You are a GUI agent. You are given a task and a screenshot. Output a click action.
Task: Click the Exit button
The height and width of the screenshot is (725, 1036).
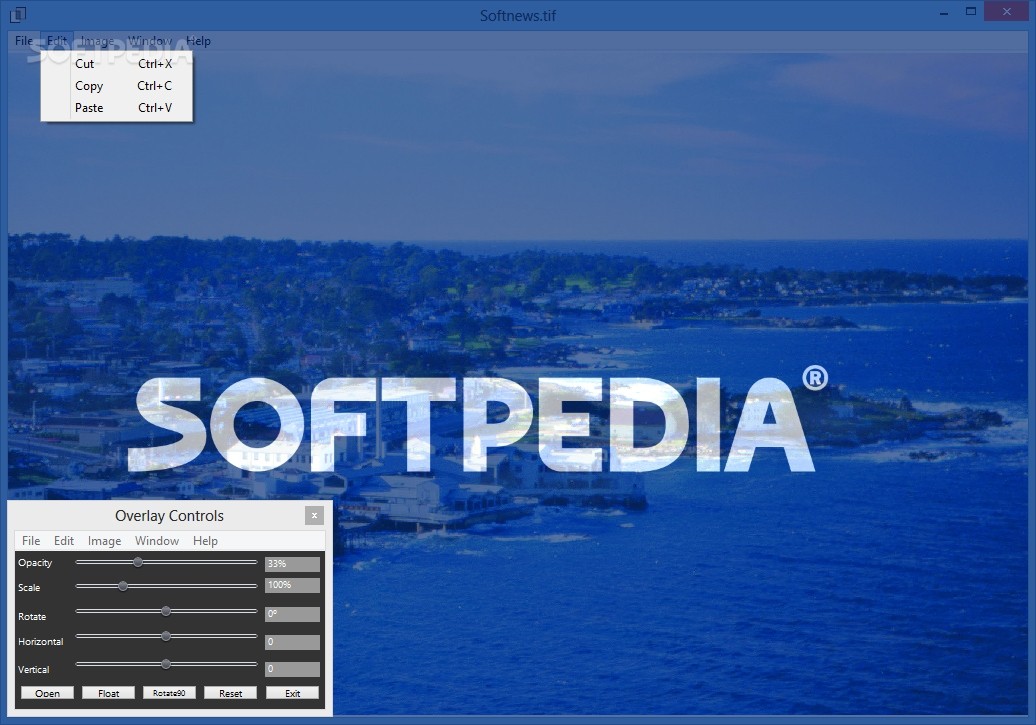click(x=293, y=693)
